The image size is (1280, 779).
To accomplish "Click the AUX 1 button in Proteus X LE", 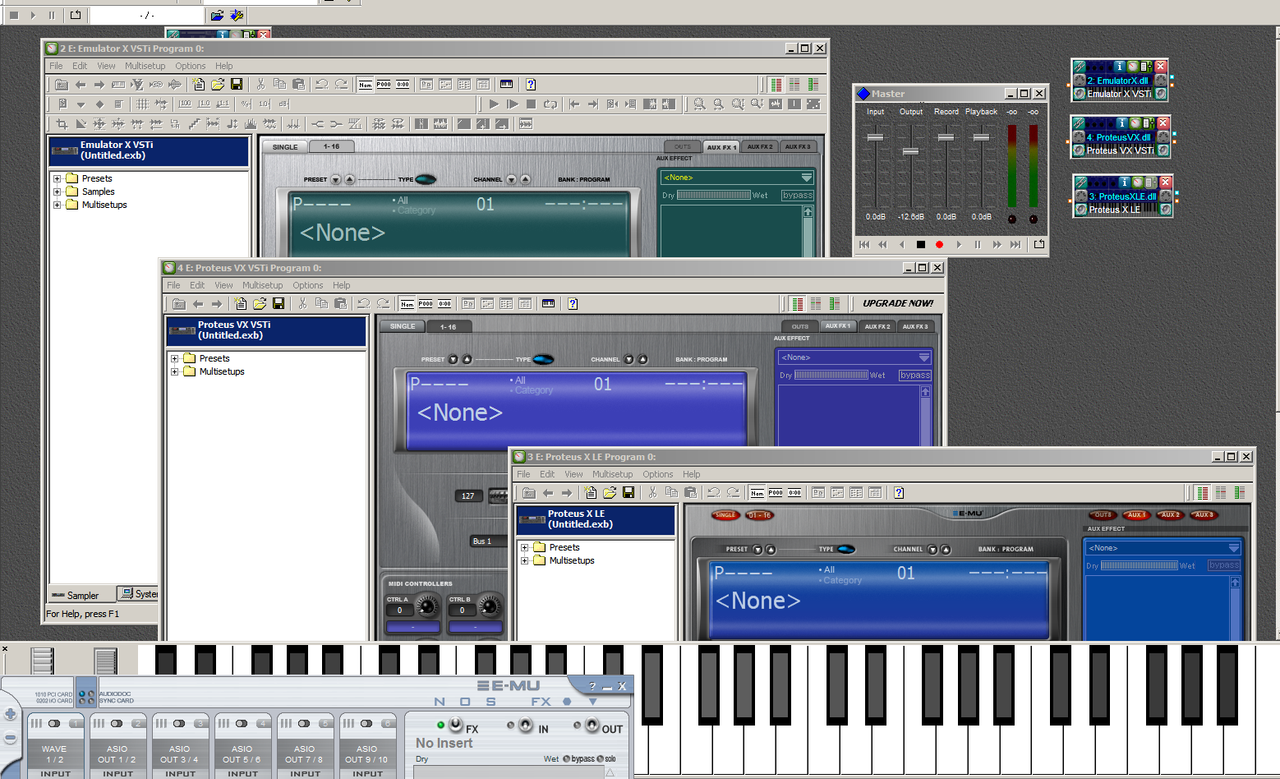I will pos(1137,515).
